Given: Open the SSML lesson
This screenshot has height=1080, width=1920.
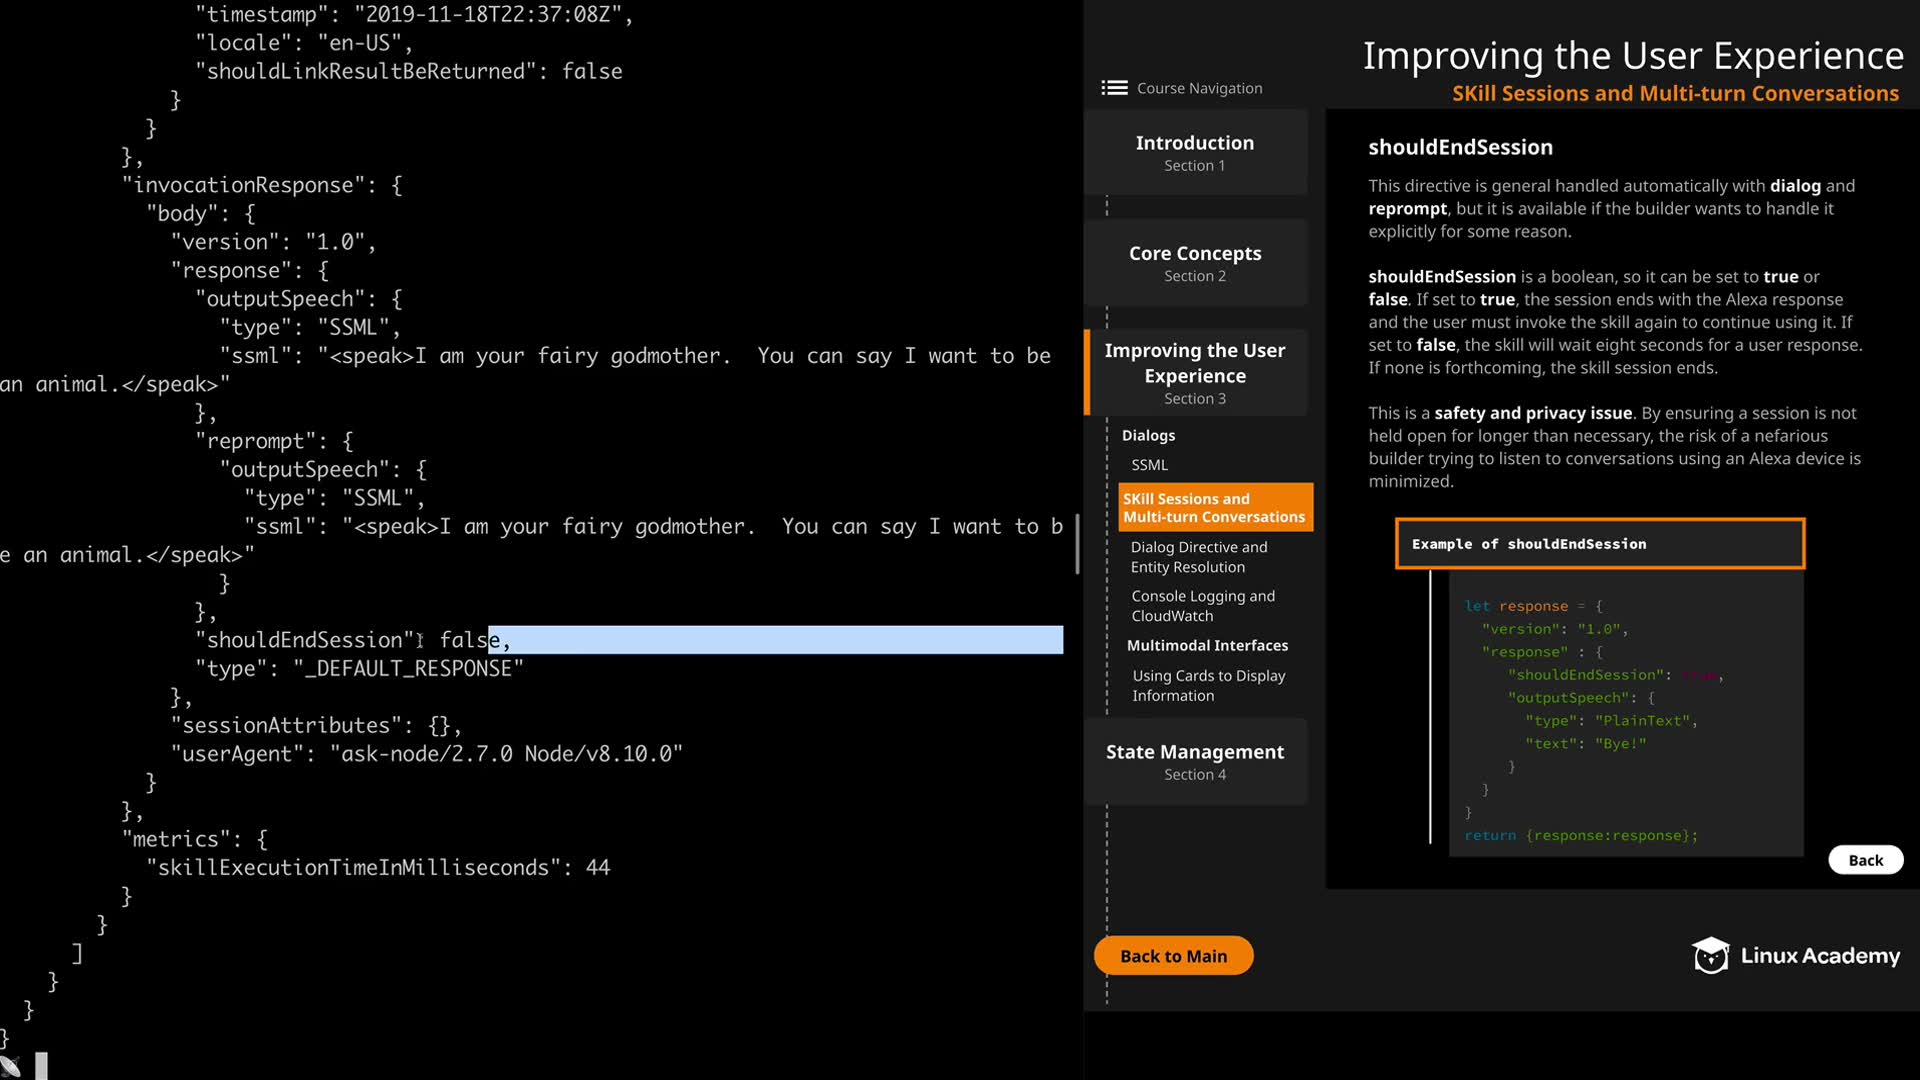Looking at the screenshot, I should pos(1149,465).
